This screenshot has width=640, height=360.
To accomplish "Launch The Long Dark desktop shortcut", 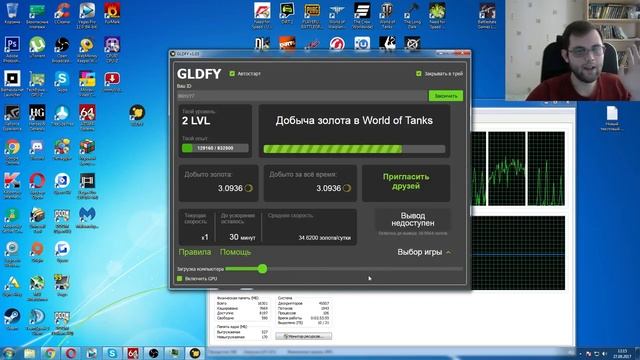I will (x=412, y=16).
